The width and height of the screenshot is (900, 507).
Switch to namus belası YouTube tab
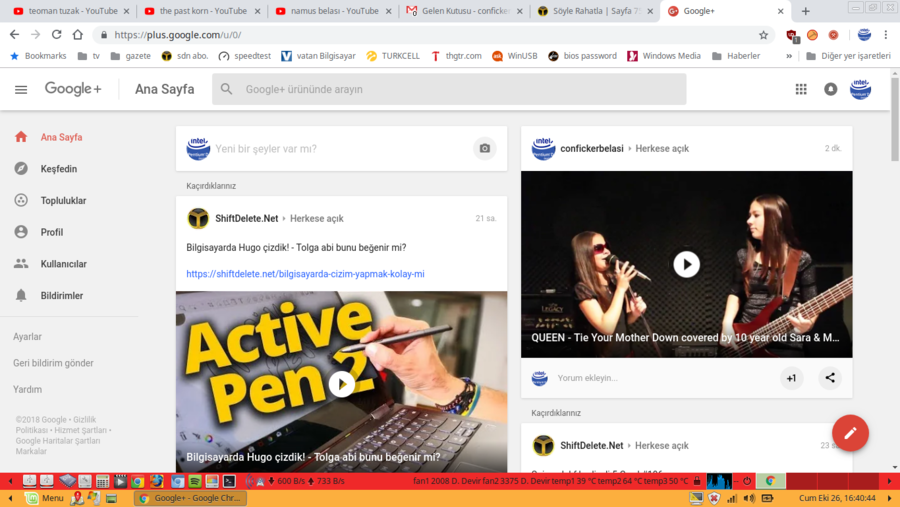[x=333, y=11]
